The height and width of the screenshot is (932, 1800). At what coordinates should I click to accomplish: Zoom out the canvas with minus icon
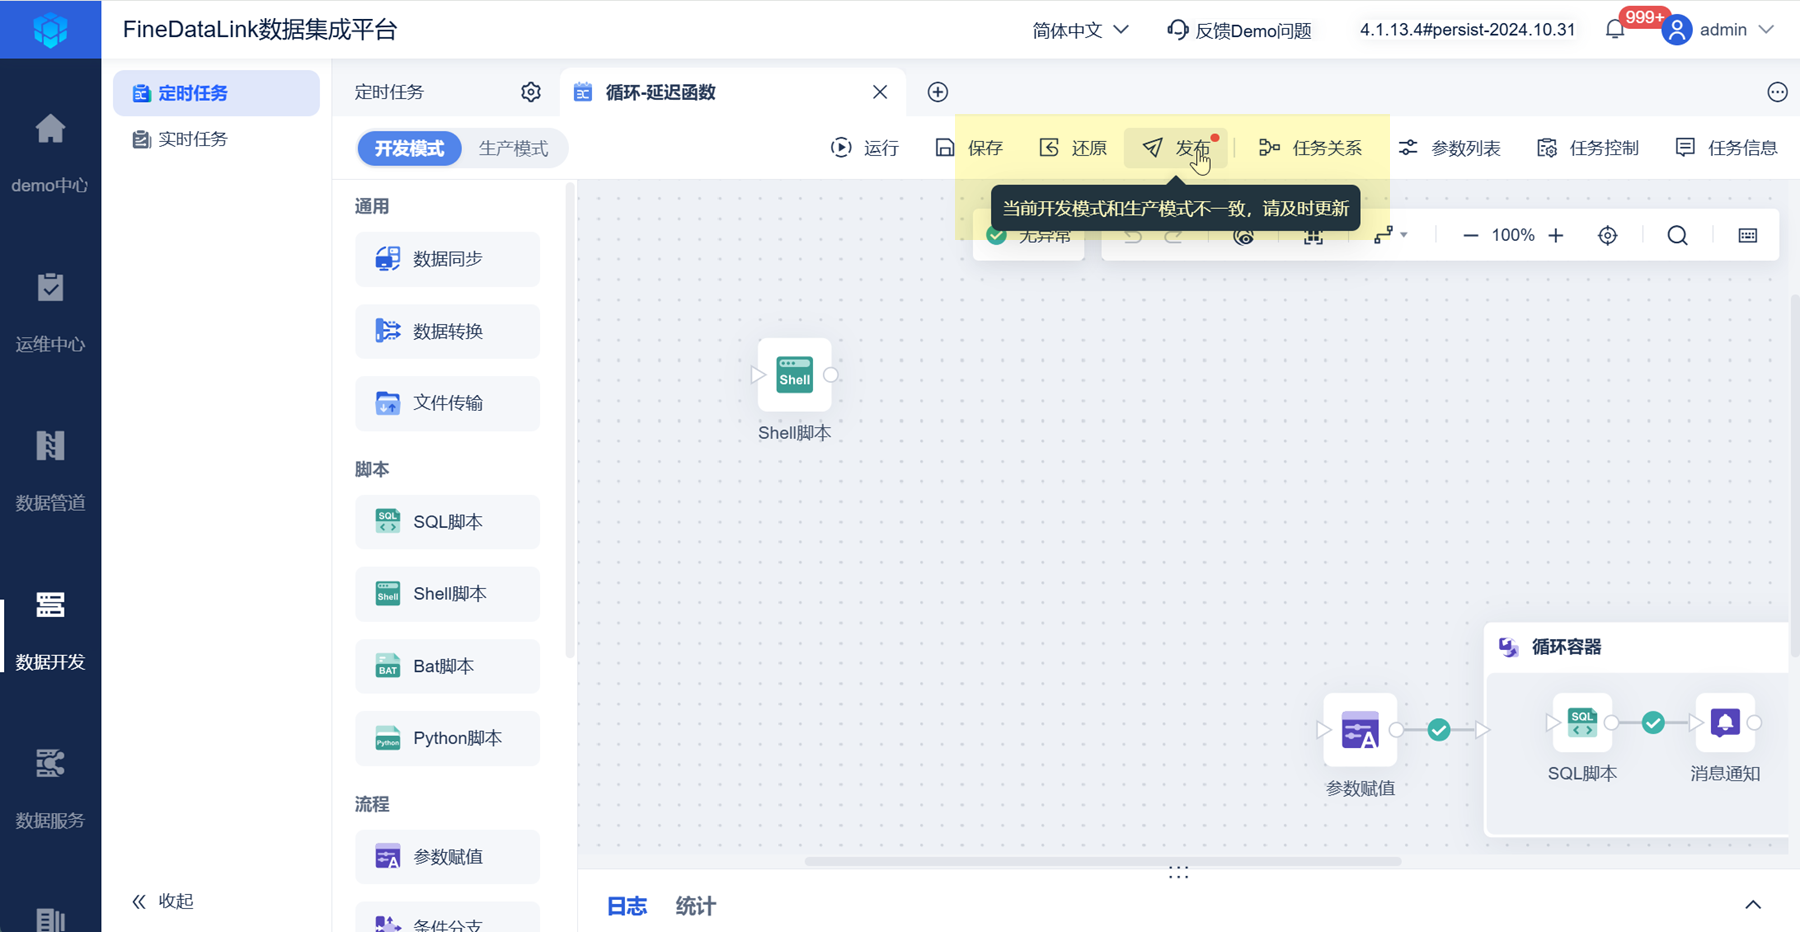pos(1470,236)
